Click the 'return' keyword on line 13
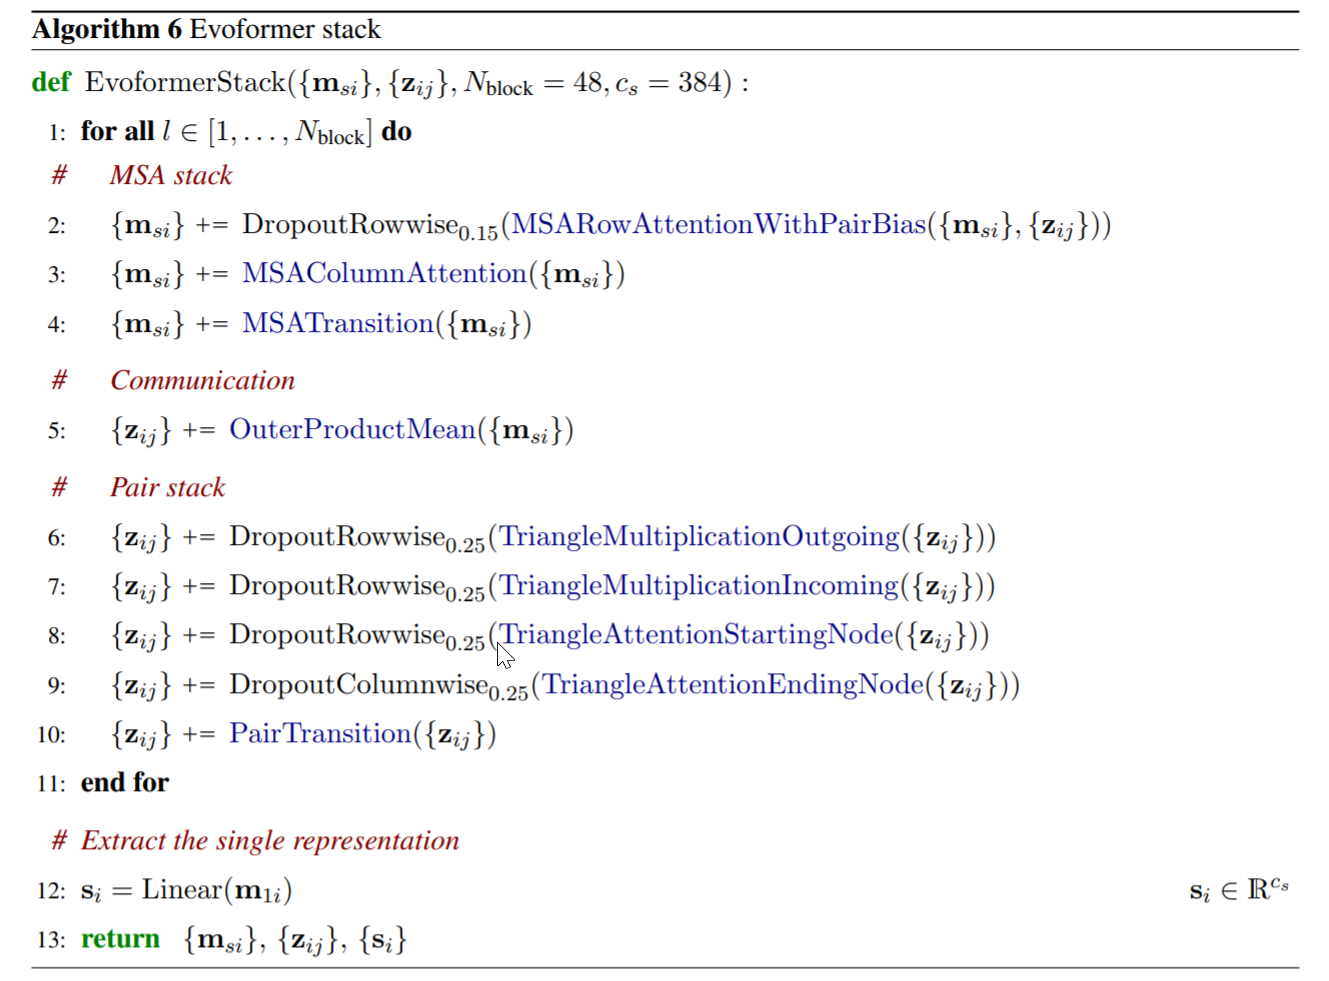The height and width of the screenshot is (981, 1329). 120,939
